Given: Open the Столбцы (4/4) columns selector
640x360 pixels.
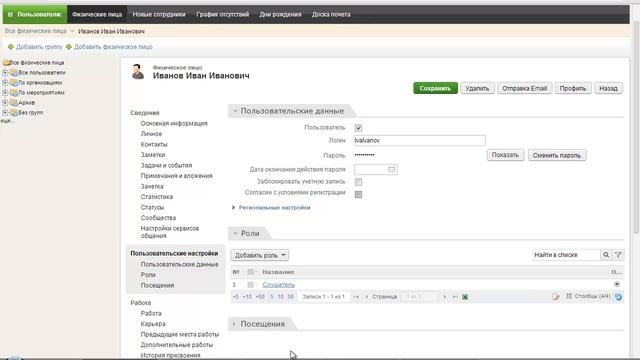Looking at the screenshot, I should [588, 296].
